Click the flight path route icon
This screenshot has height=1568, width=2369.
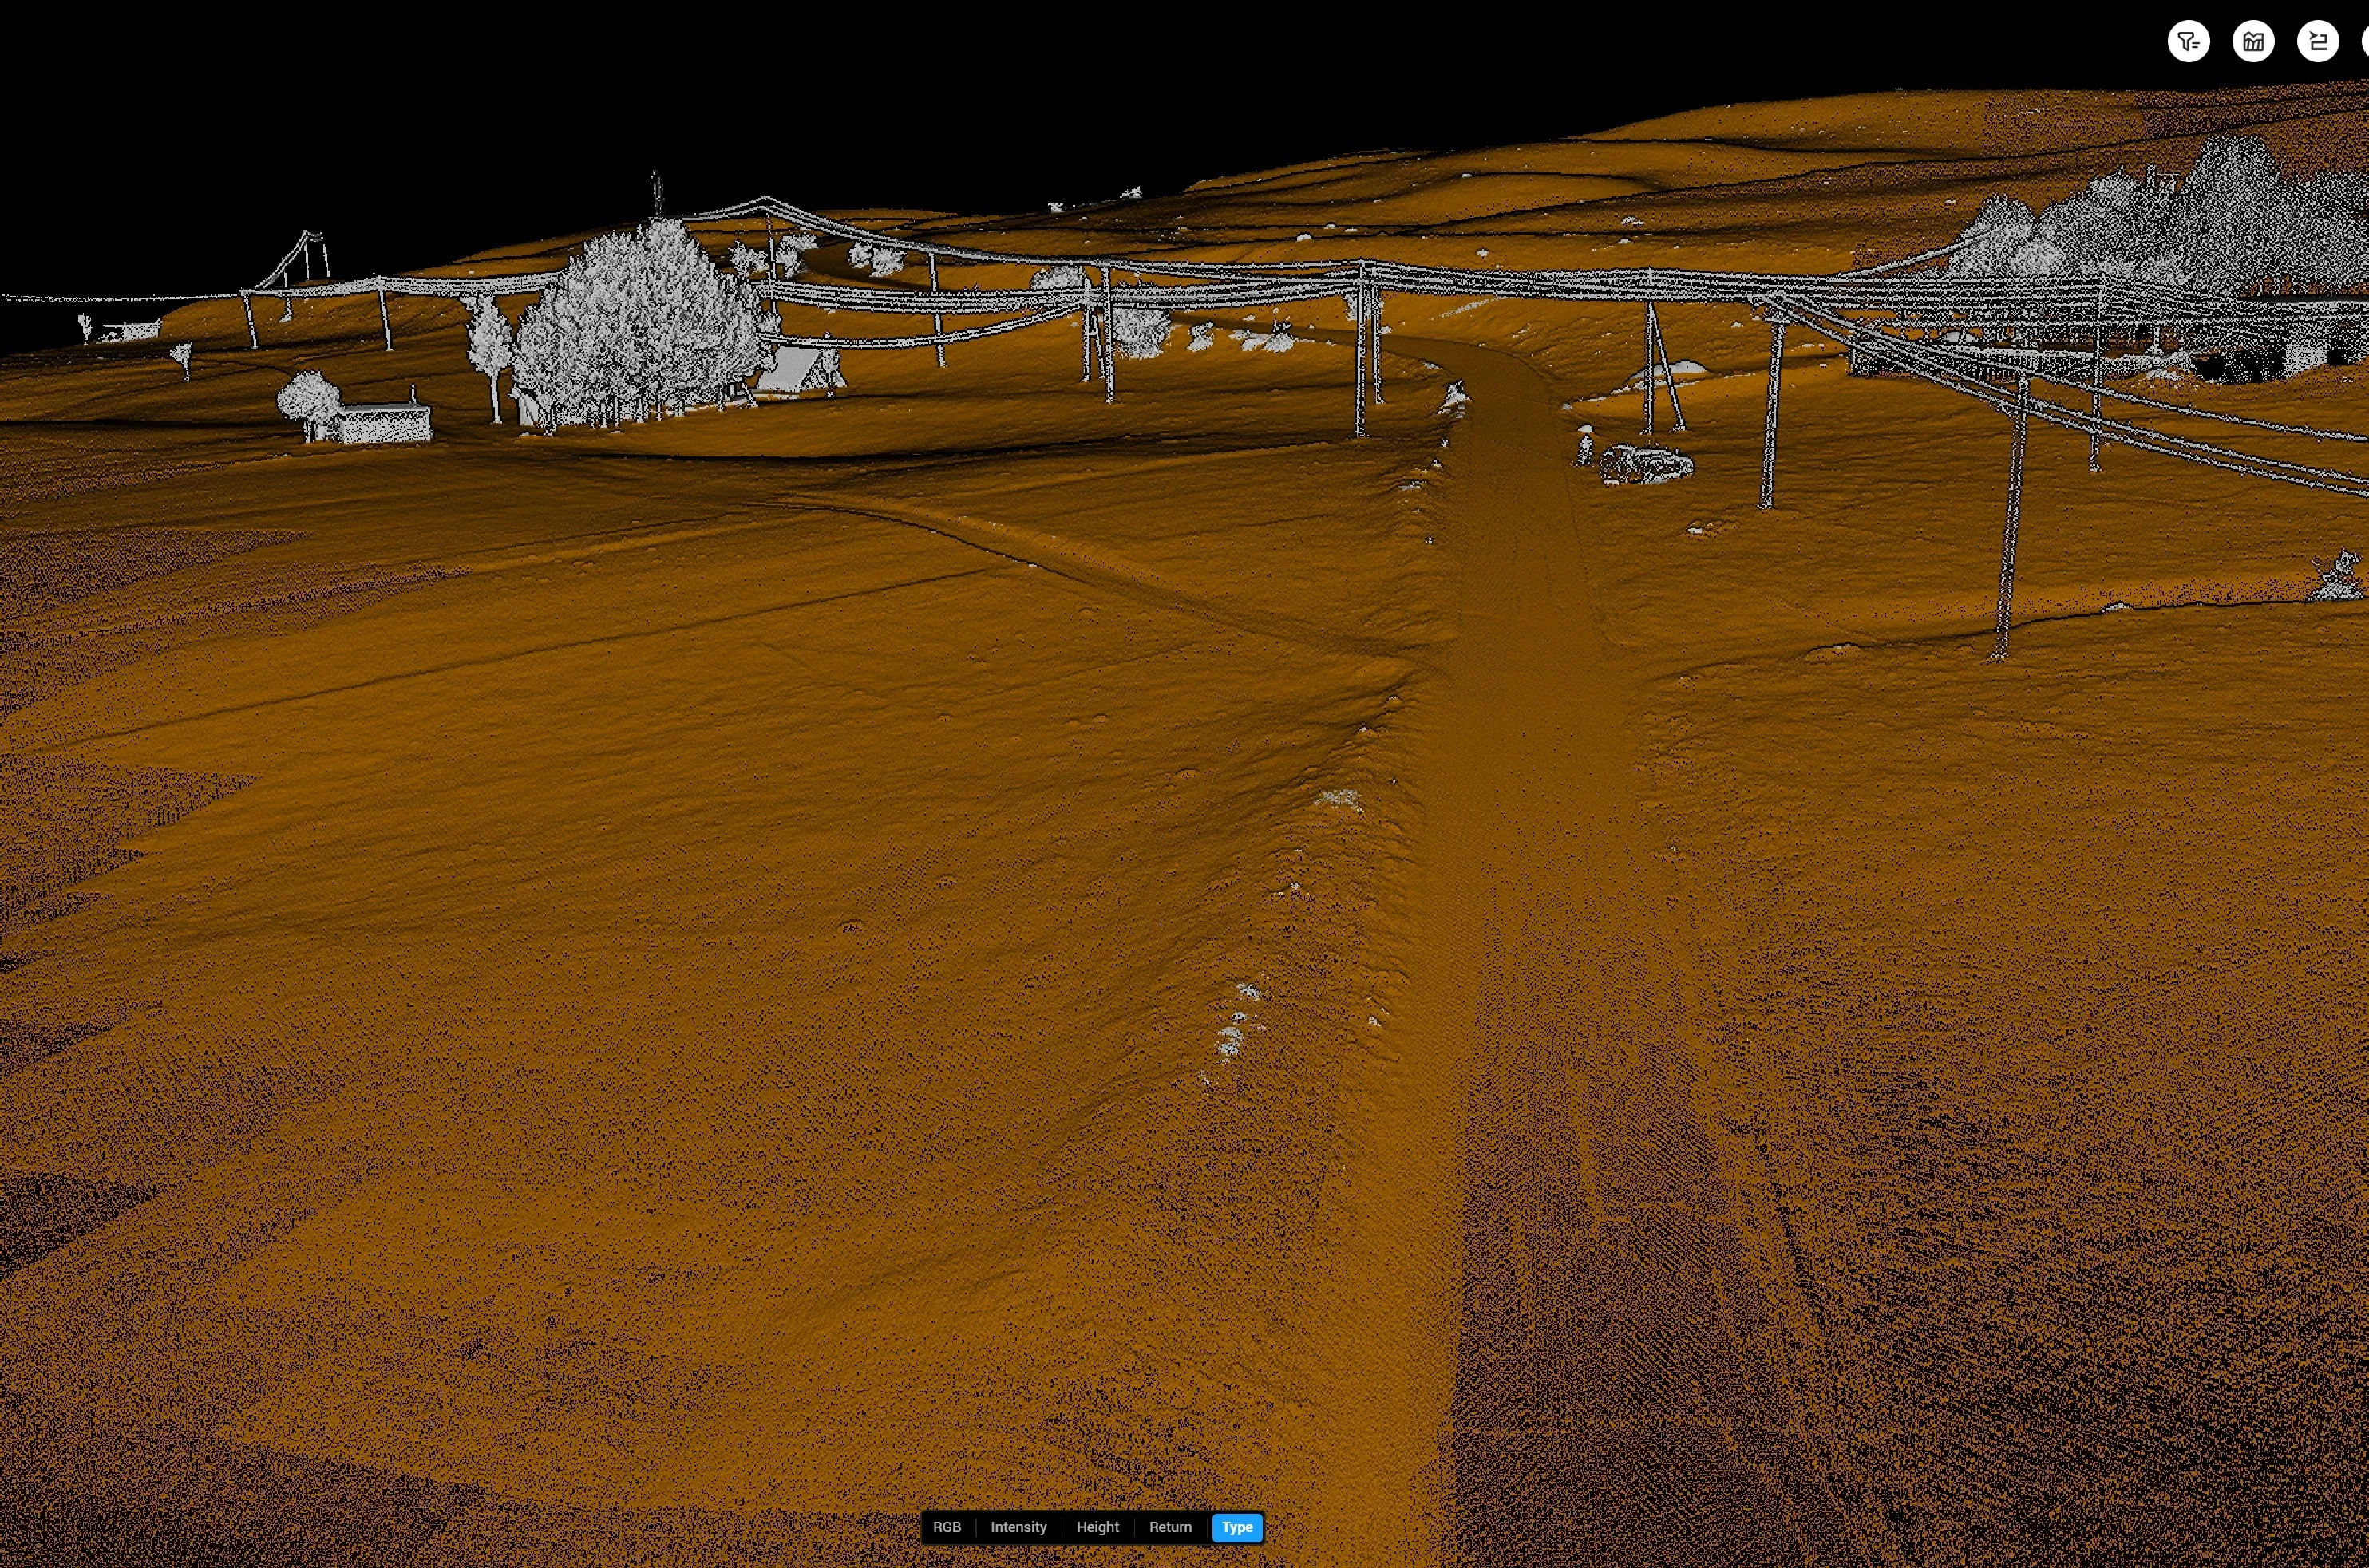pos(2317,42)
